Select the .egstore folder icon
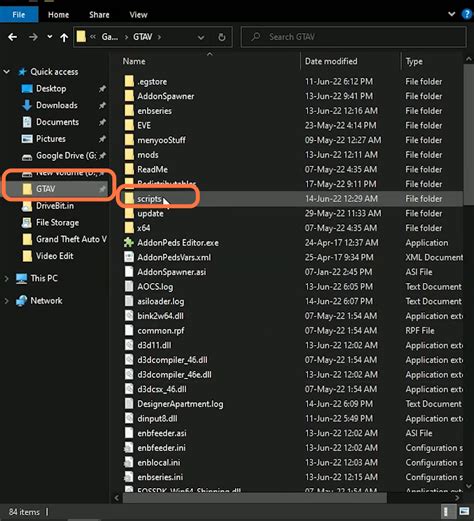This screenshot has width=474, height=521. 129,81
